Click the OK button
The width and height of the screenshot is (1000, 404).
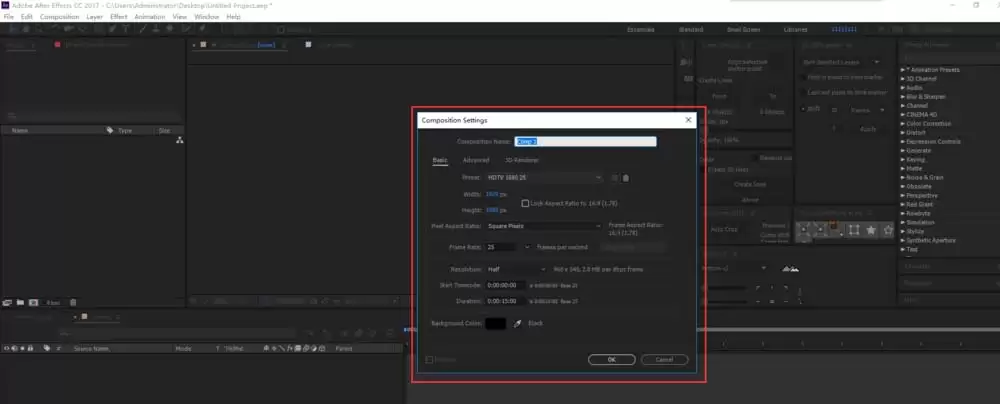click(x=612, y=360)
